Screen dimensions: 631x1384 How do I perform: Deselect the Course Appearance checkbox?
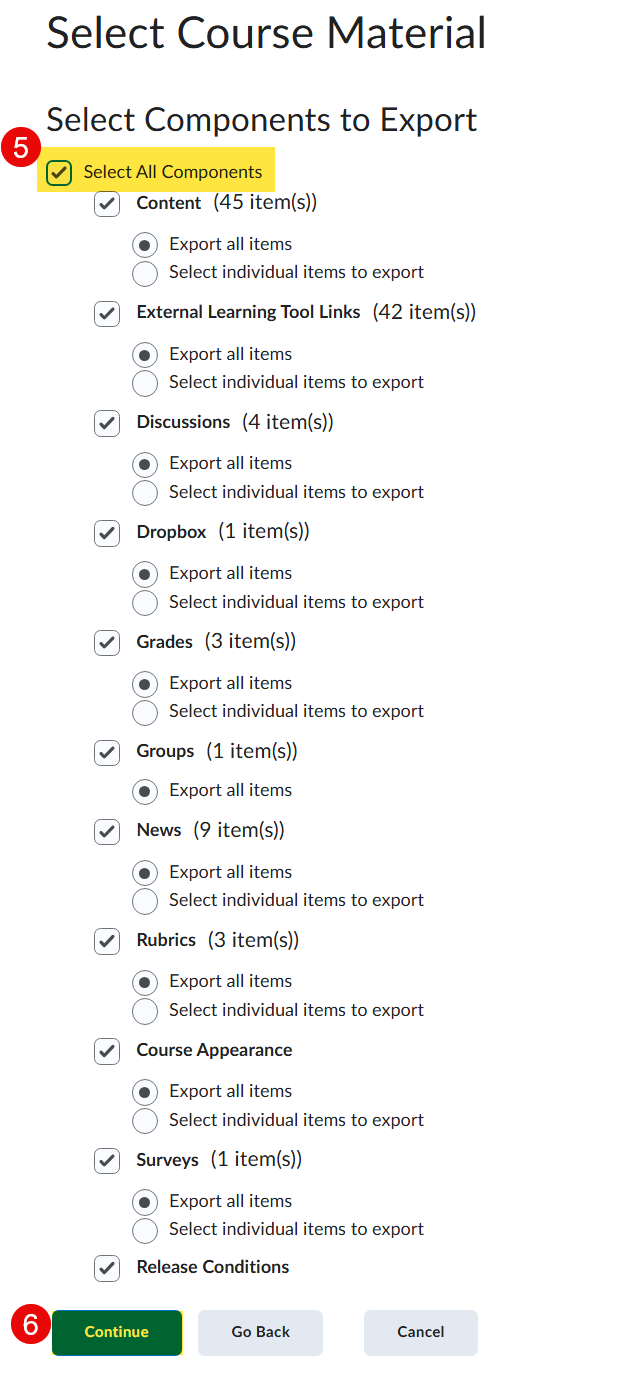[107, 1051]
